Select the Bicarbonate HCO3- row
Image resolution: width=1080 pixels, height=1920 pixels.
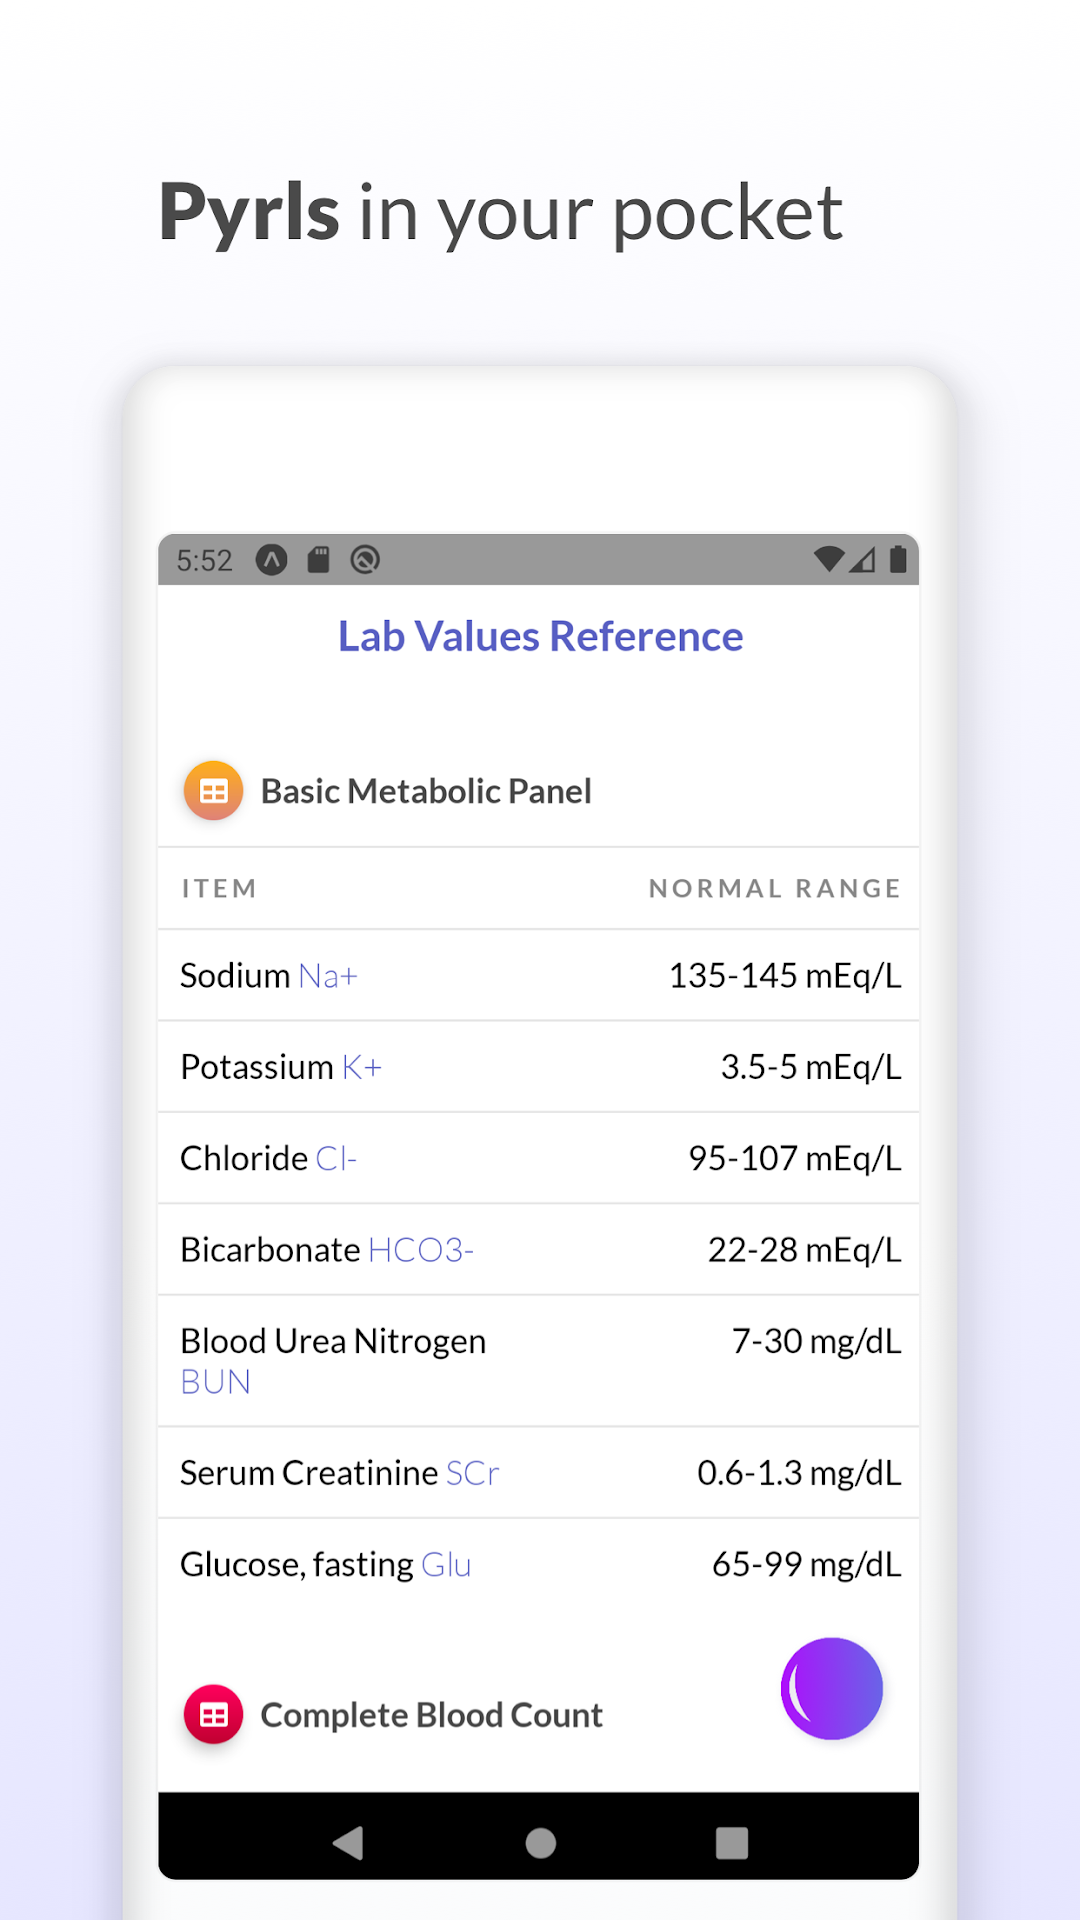click(x=539, y=1250)
